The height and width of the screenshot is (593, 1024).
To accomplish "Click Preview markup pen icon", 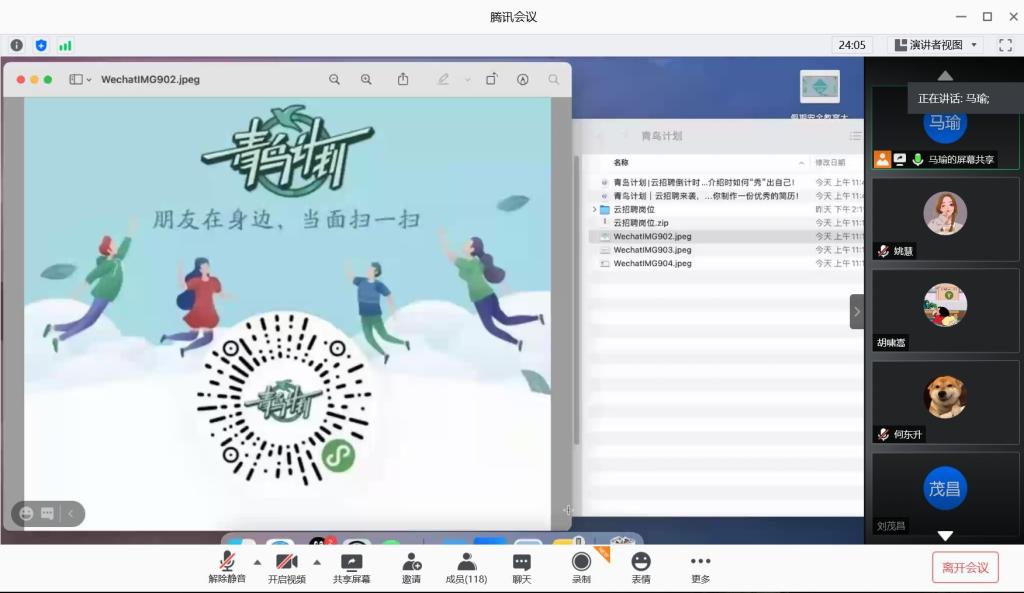I will click(443, 79).
